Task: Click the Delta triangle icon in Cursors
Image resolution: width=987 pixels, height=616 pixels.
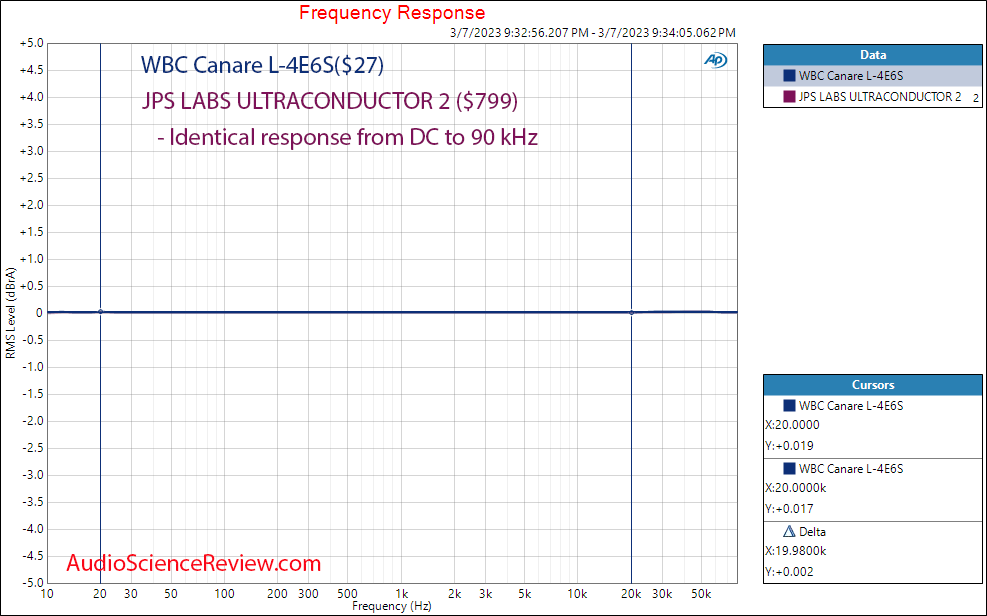Action: click(x=789, y=532)
